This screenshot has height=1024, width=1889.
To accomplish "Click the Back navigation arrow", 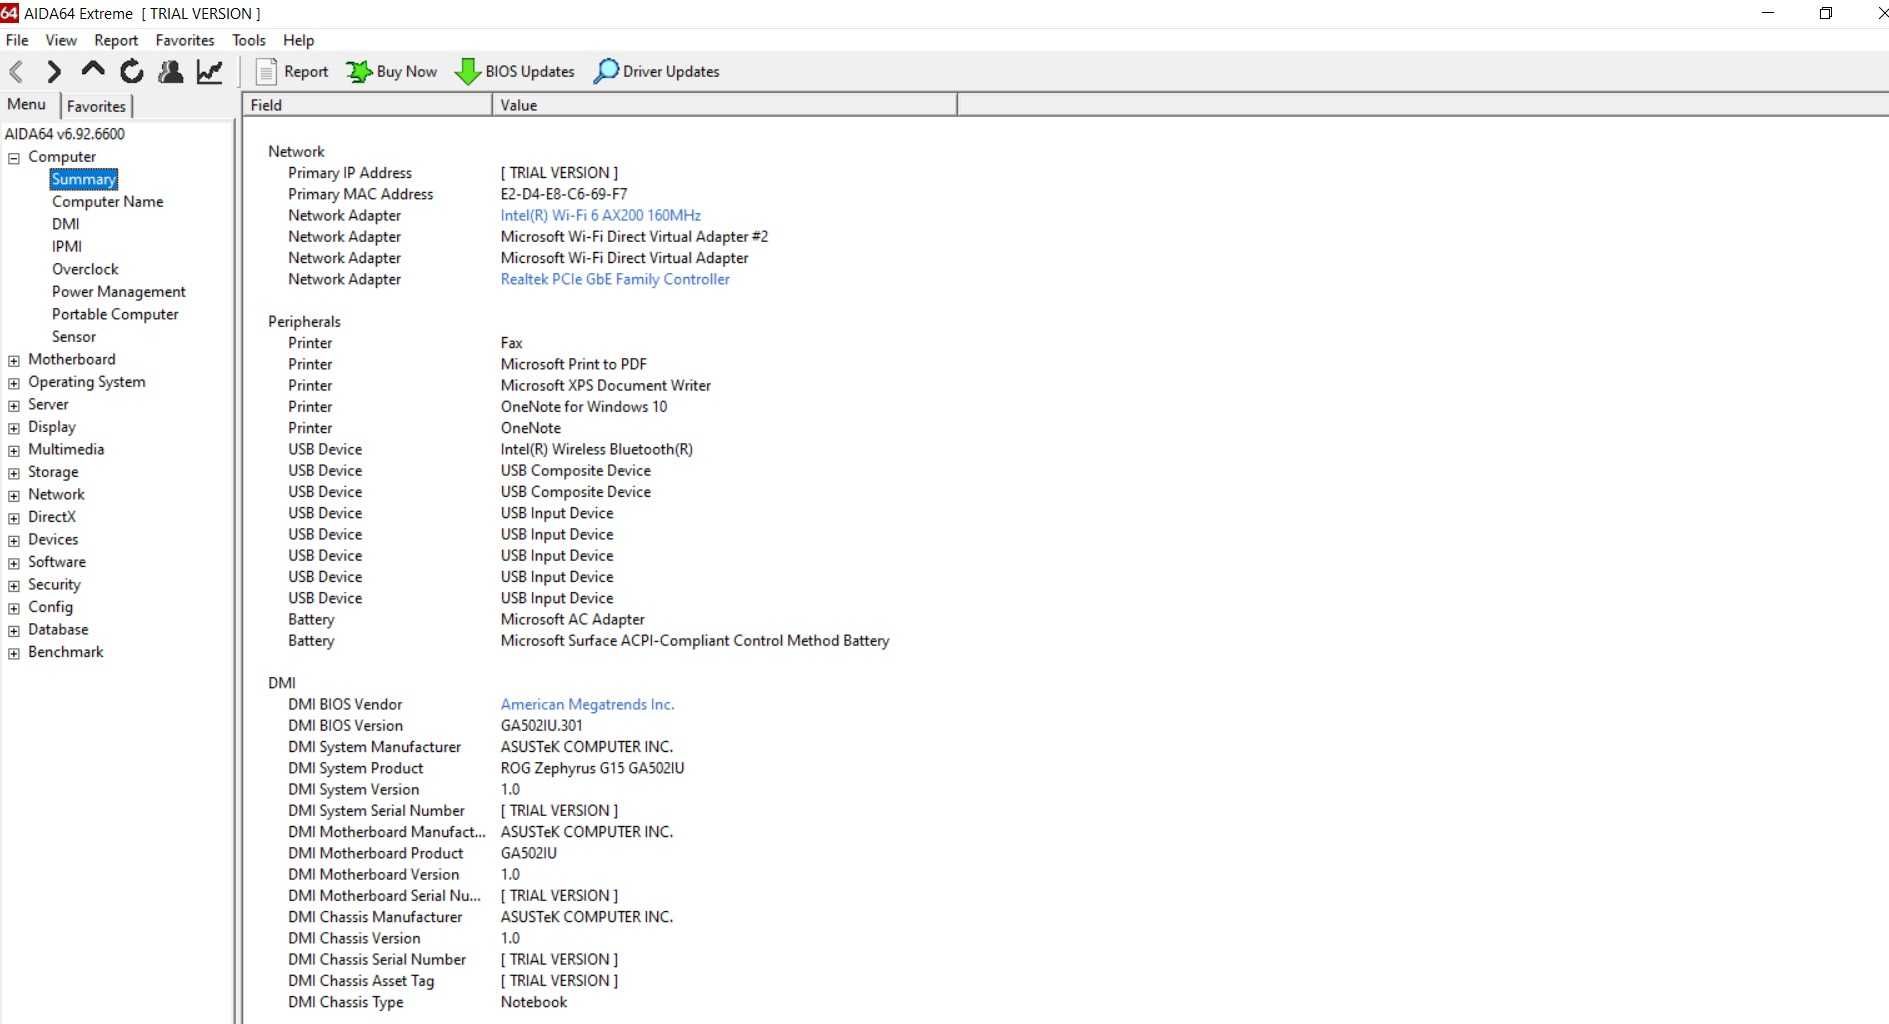I will tap(16, 71).
